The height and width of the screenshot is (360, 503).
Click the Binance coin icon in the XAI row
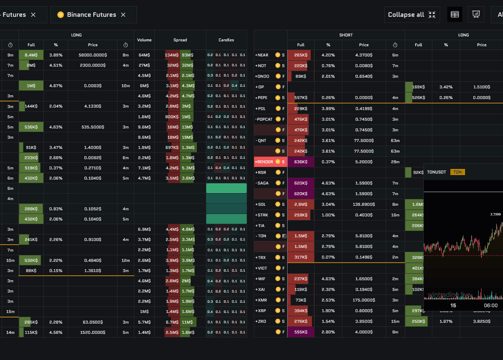tap(278, 289)
